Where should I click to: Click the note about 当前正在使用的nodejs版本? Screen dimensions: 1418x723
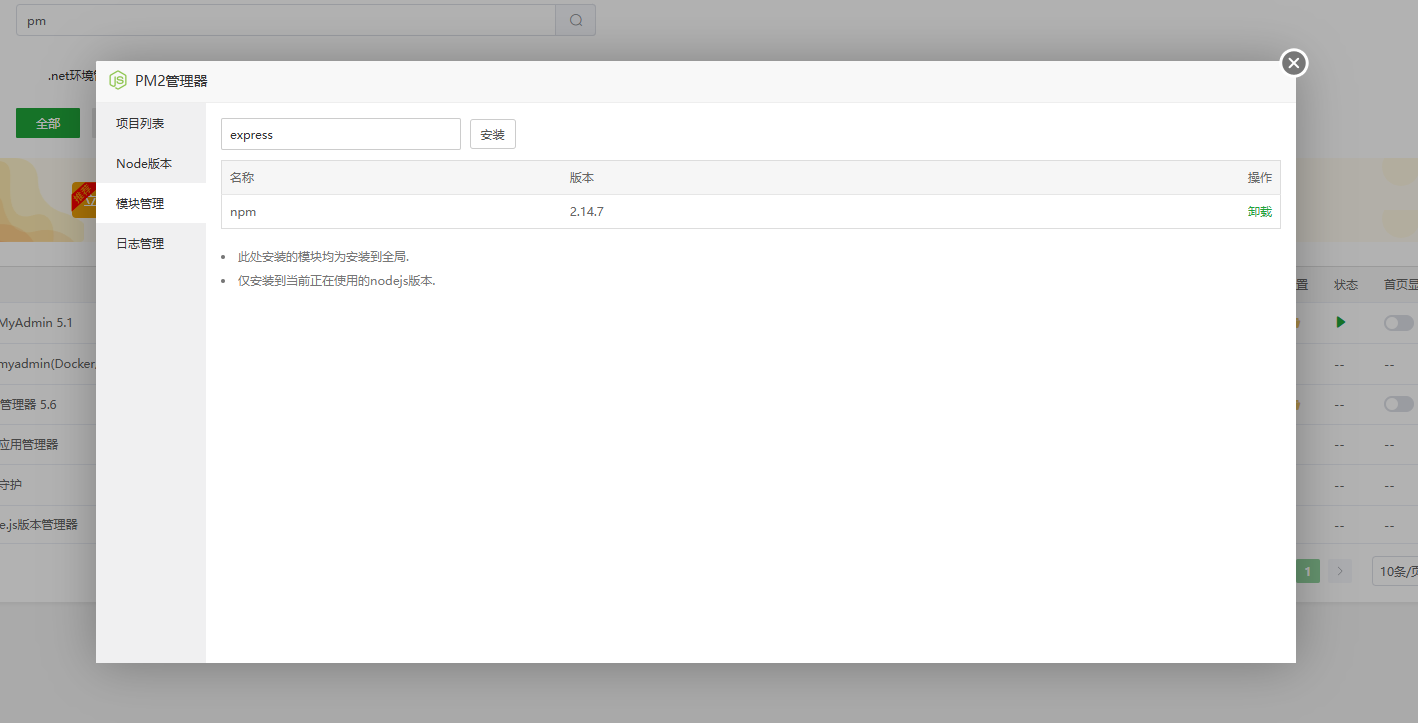337,281
